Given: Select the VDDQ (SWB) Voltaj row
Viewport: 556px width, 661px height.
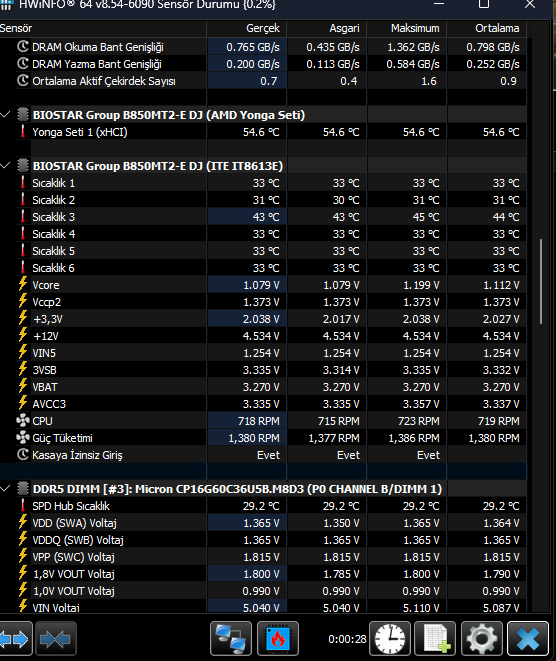Looking at the screenshot, I should coord(263,540).
